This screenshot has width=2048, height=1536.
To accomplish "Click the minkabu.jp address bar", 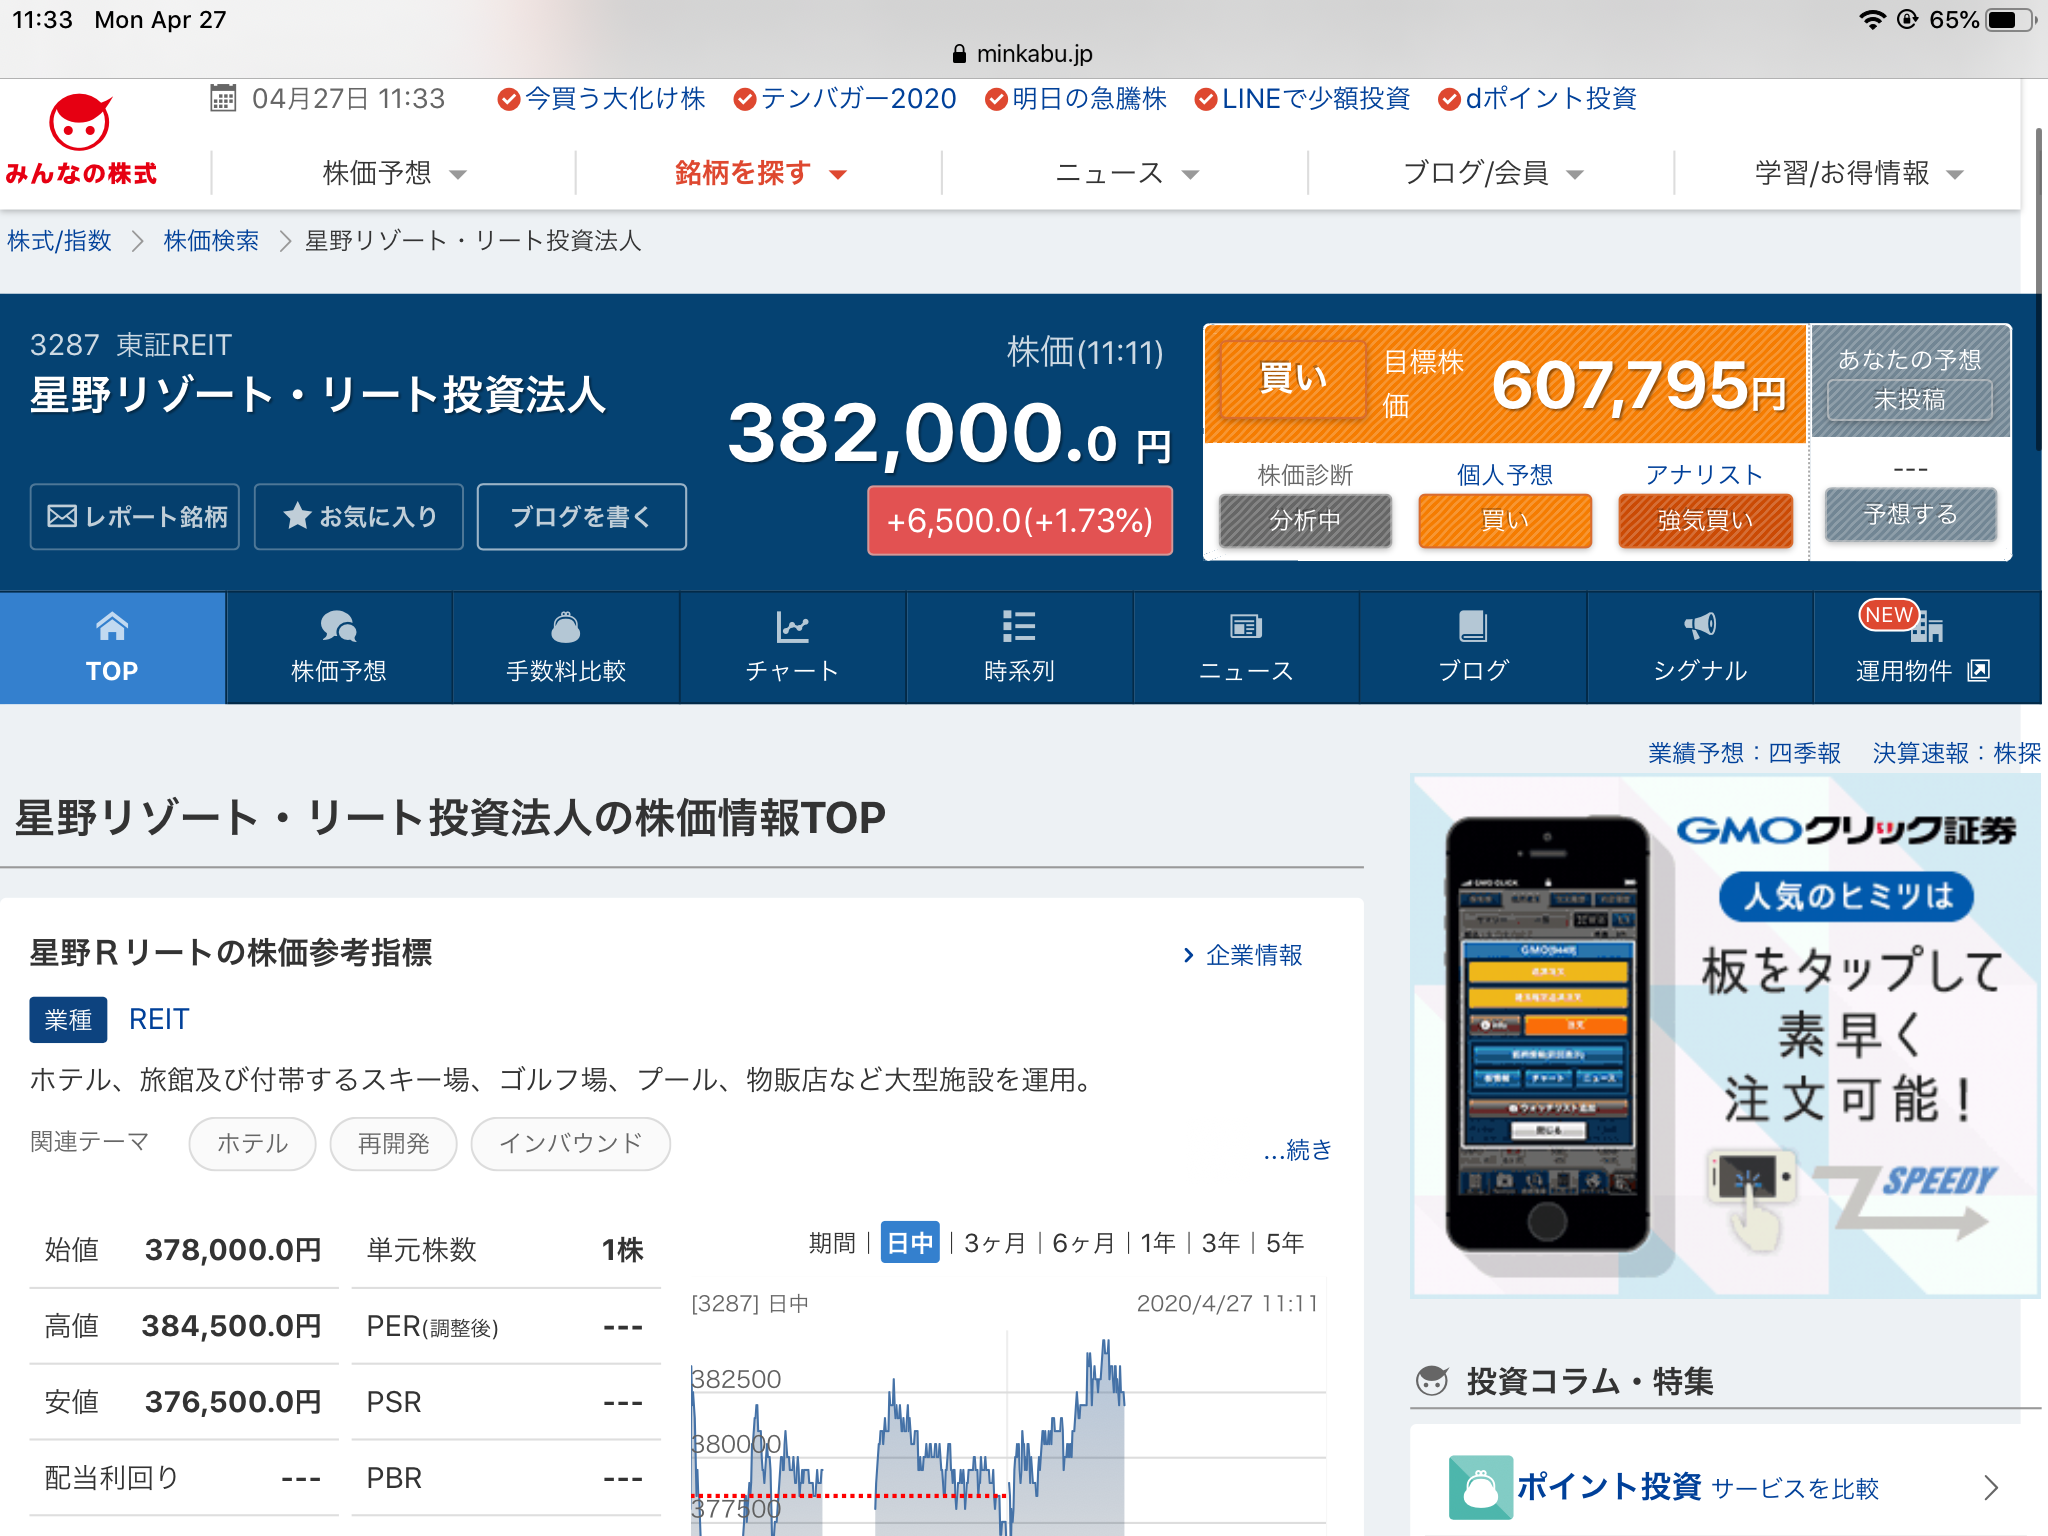I will click(x=1023, y=54).
